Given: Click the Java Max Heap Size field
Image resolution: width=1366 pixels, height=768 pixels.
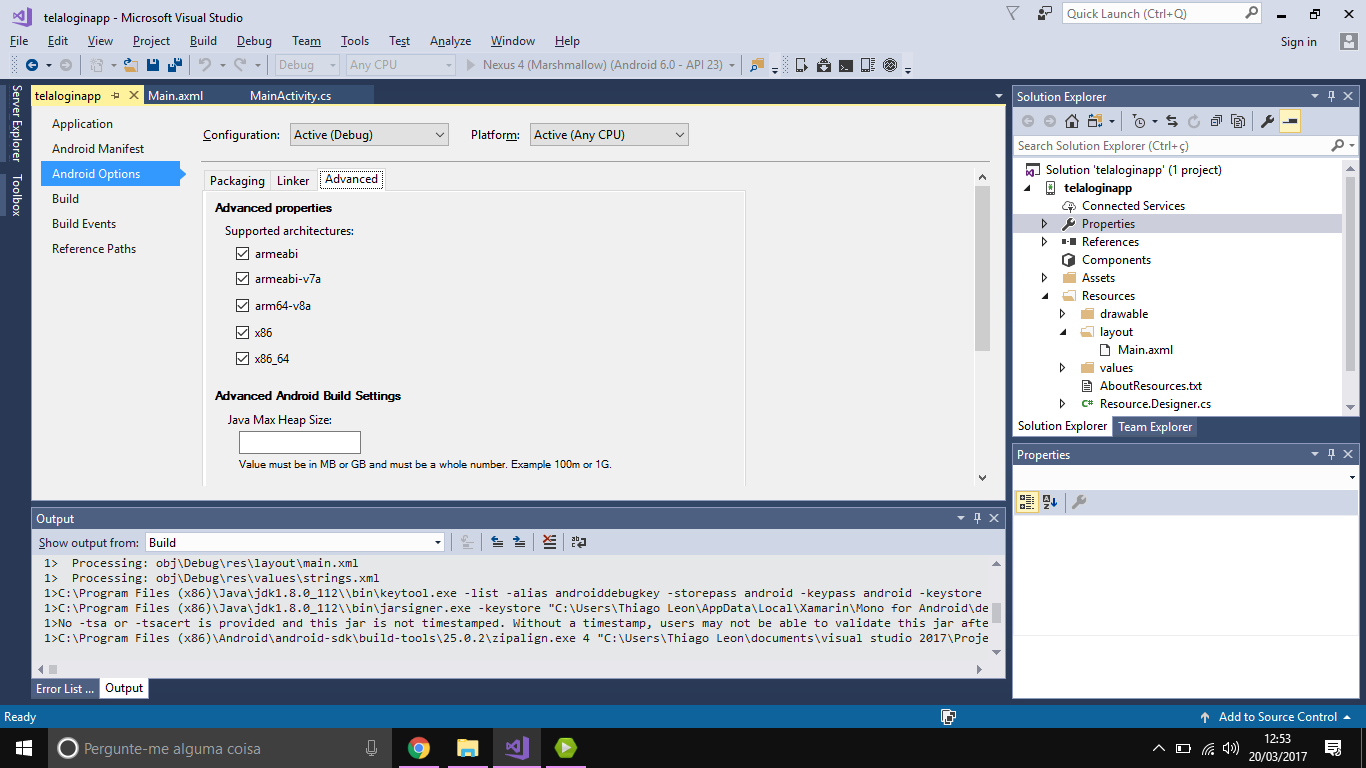Looking at the screenshot, I should tap(300, 442).
